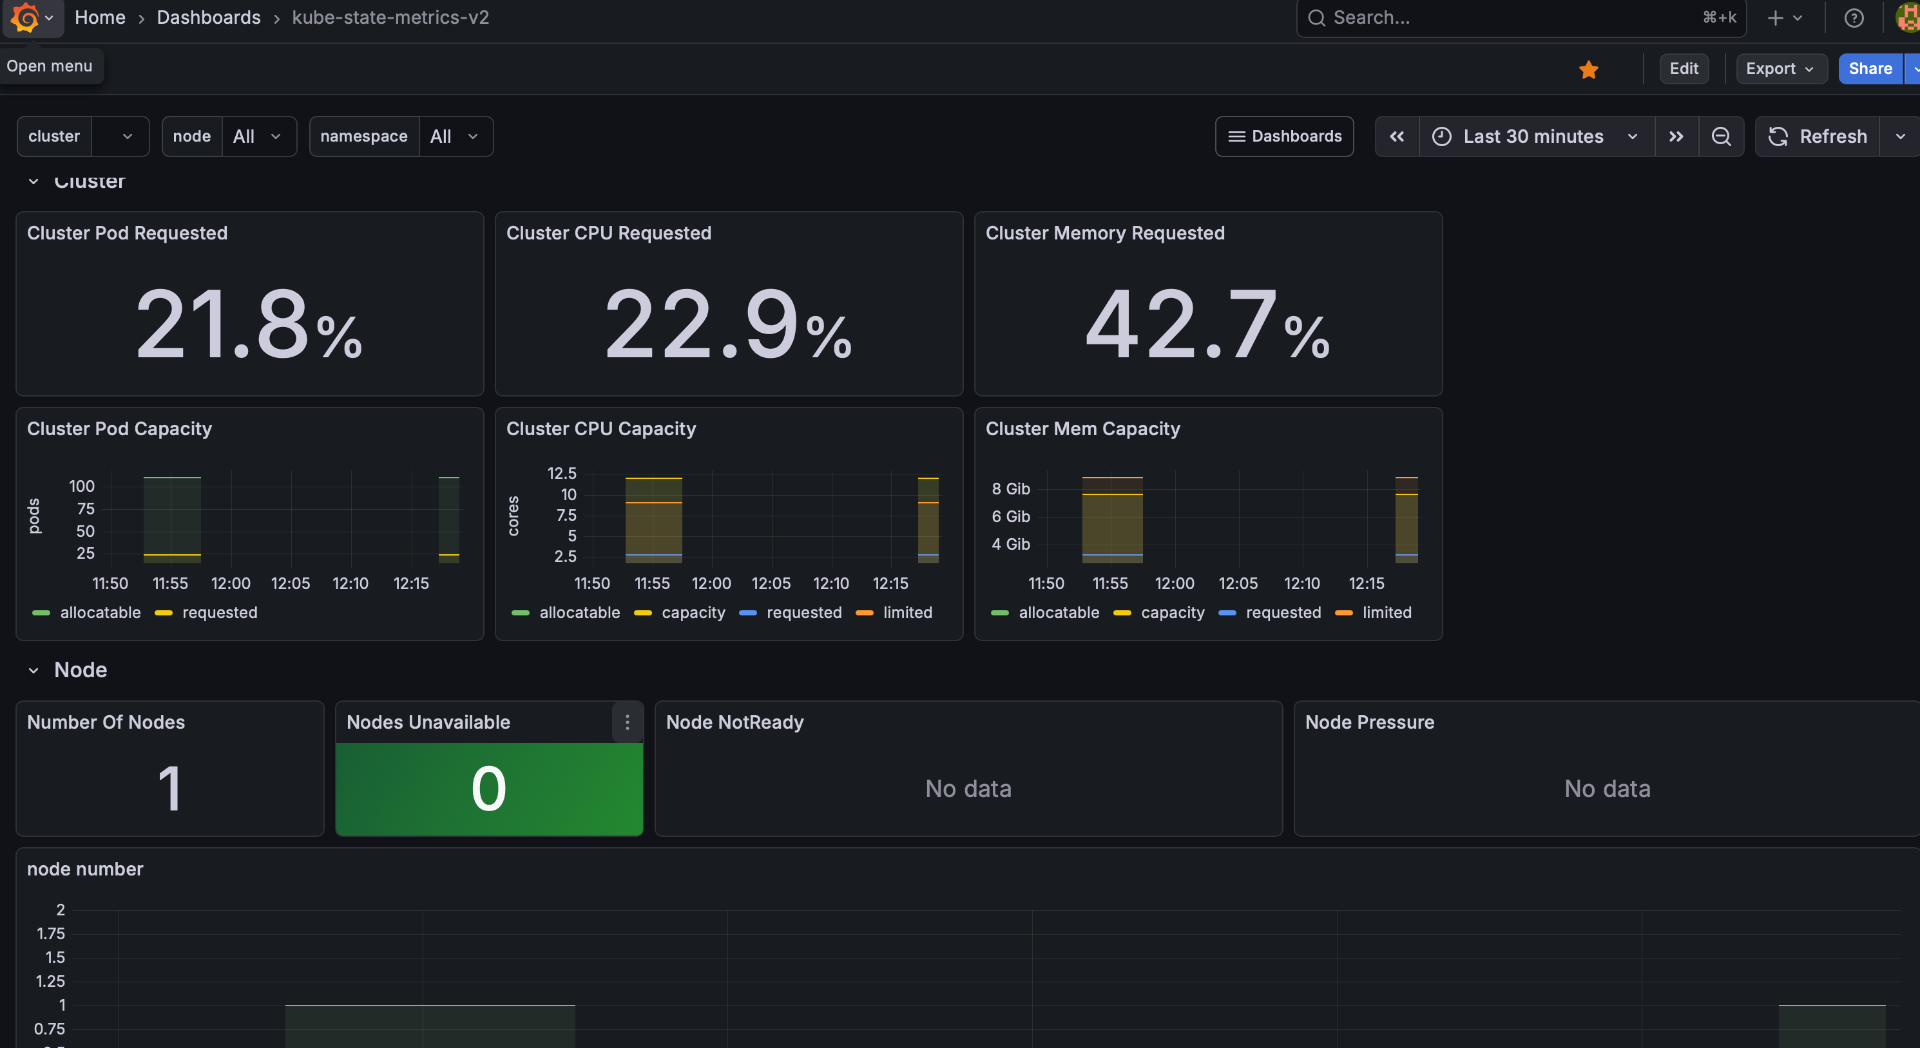The width and height of the screenshot is (1920, 1048).
Task: Shift time range backward
Action: pyautogui.click(x=1397, y=136)
